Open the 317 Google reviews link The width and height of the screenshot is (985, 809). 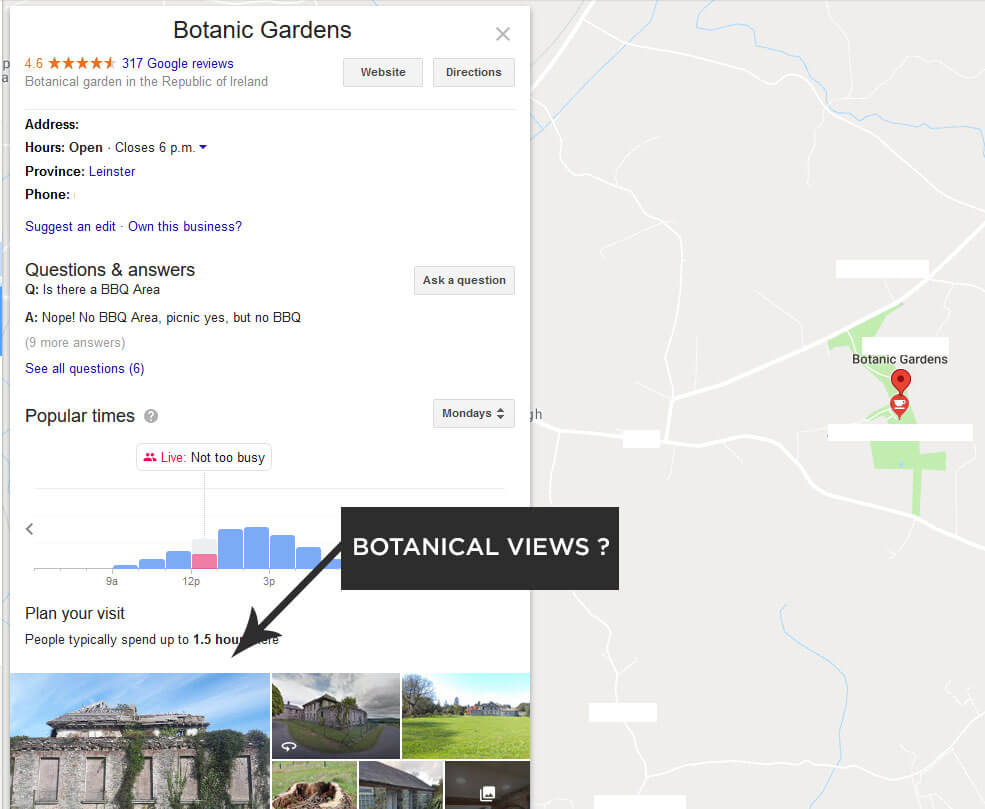tap(178, 63)
